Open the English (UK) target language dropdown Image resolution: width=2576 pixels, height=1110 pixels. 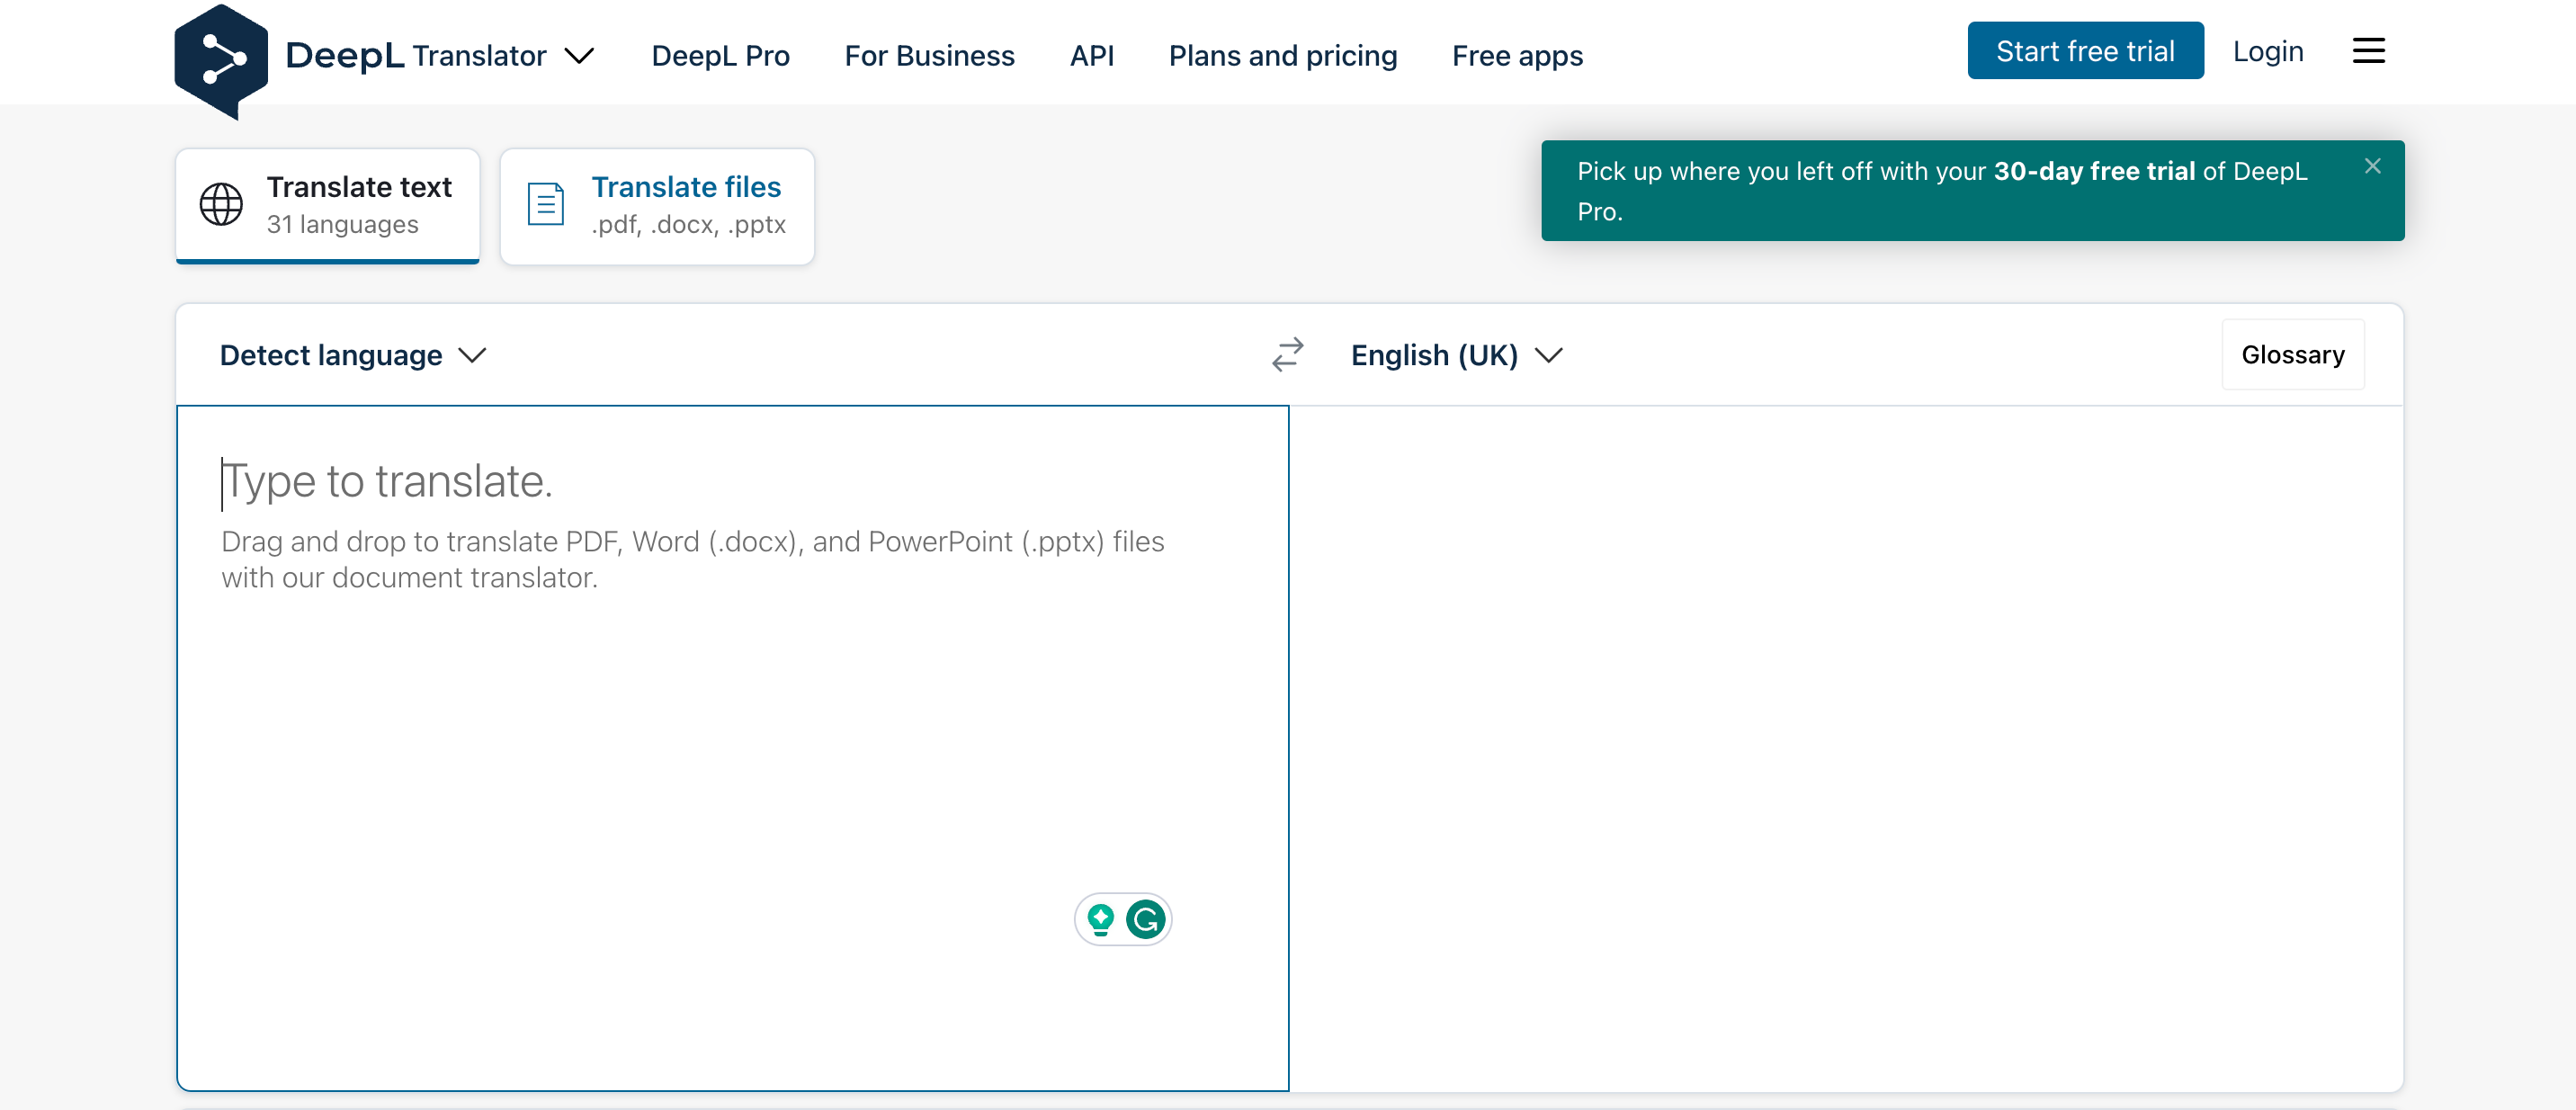coord(1456,355)
